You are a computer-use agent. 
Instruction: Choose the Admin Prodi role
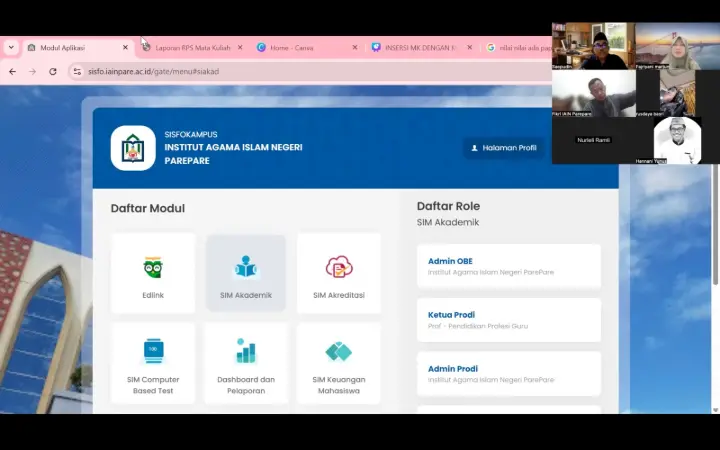tap(508, 373)
